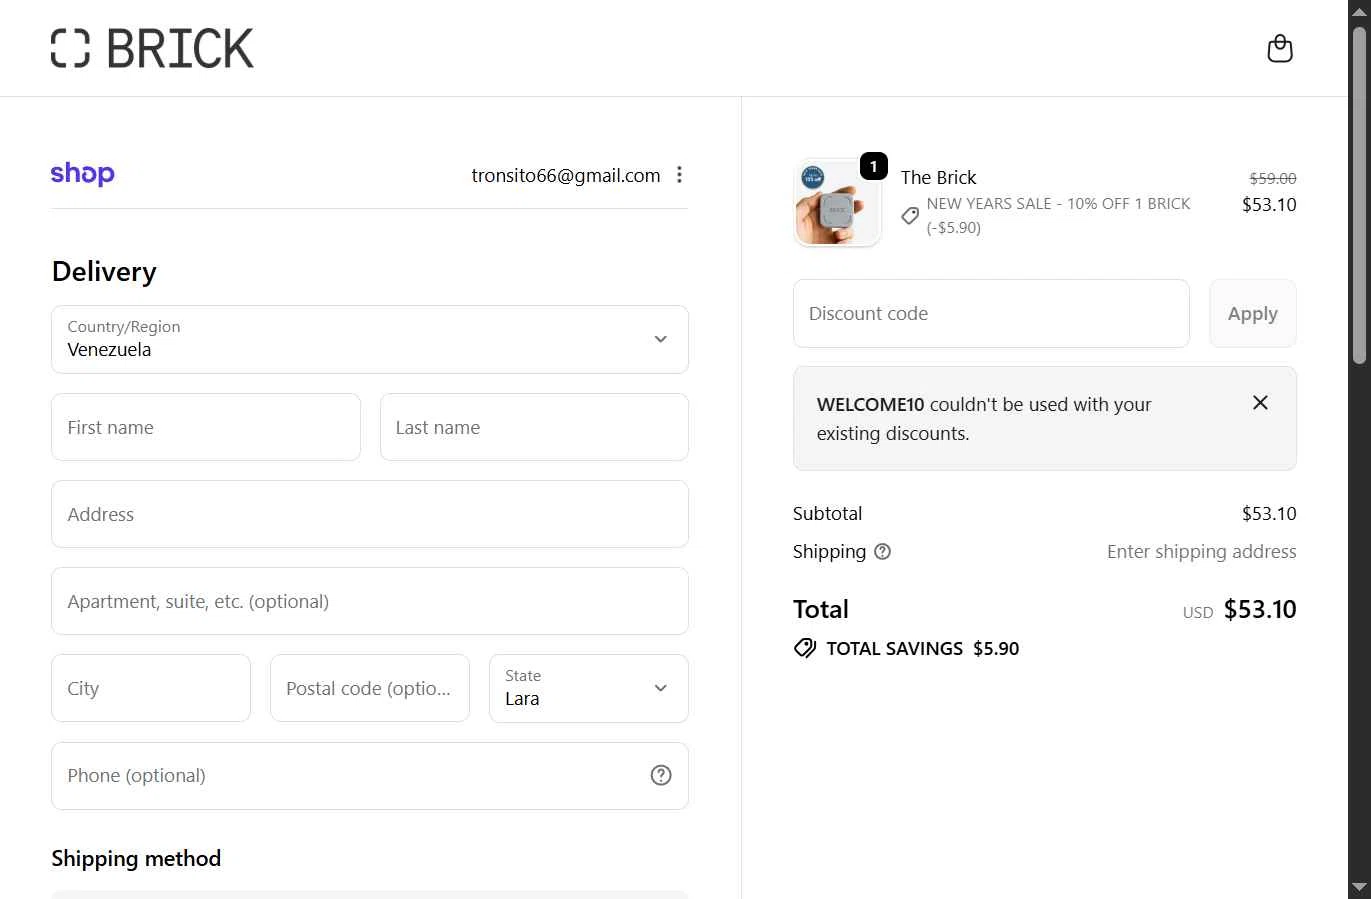Click the Subtotal $53.10 amount

(1269, 513)
